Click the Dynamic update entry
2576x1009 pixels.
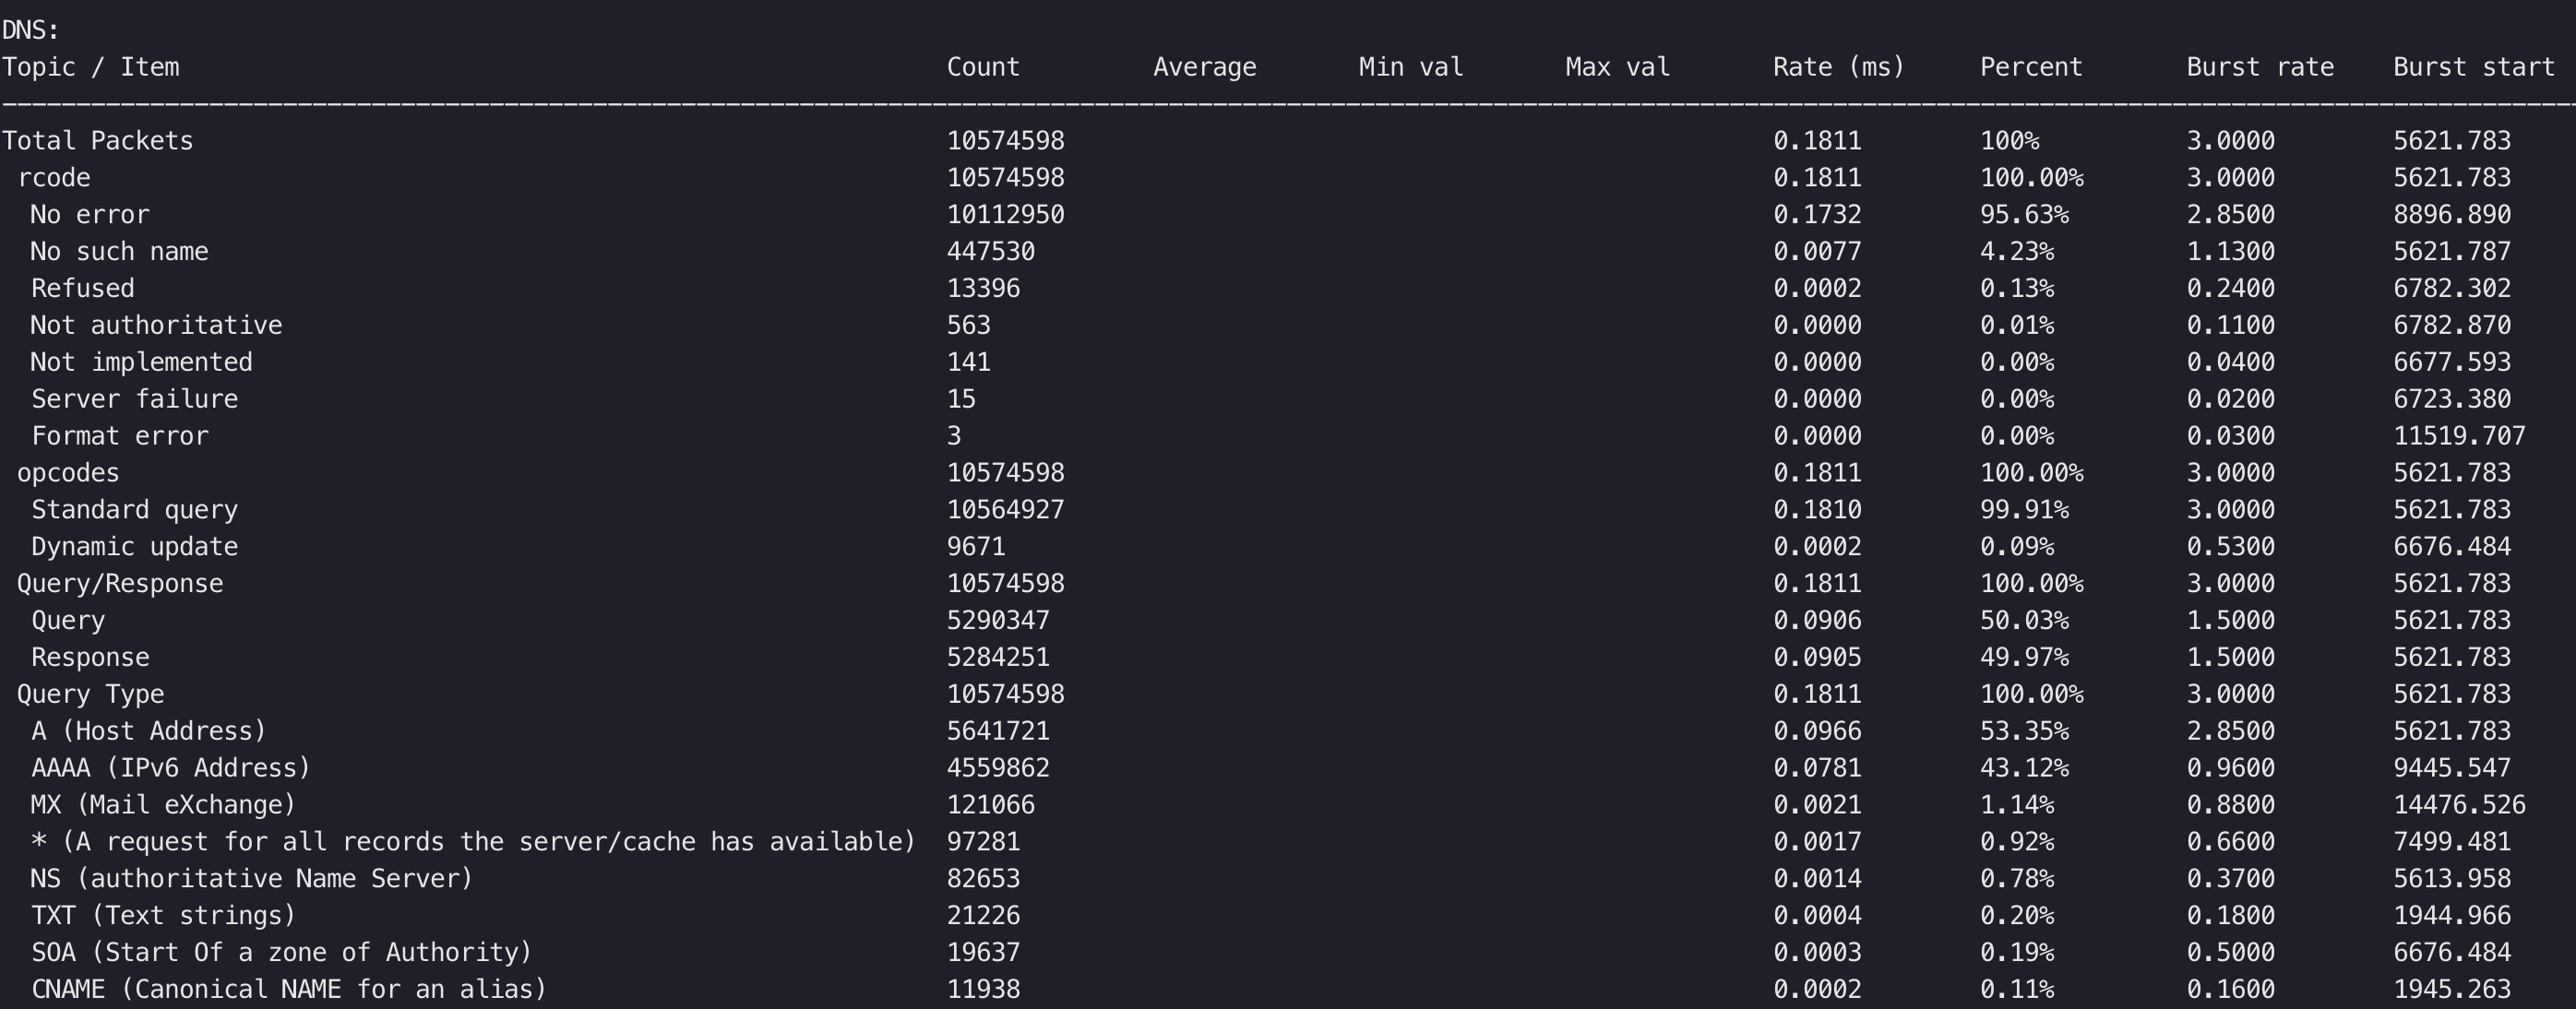coord(134,547)
